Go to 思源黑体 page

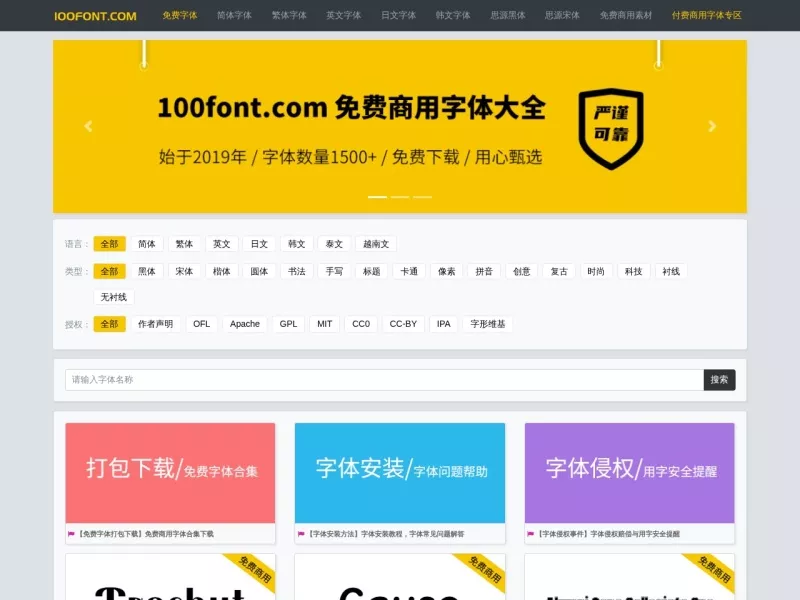coord(508,15)
